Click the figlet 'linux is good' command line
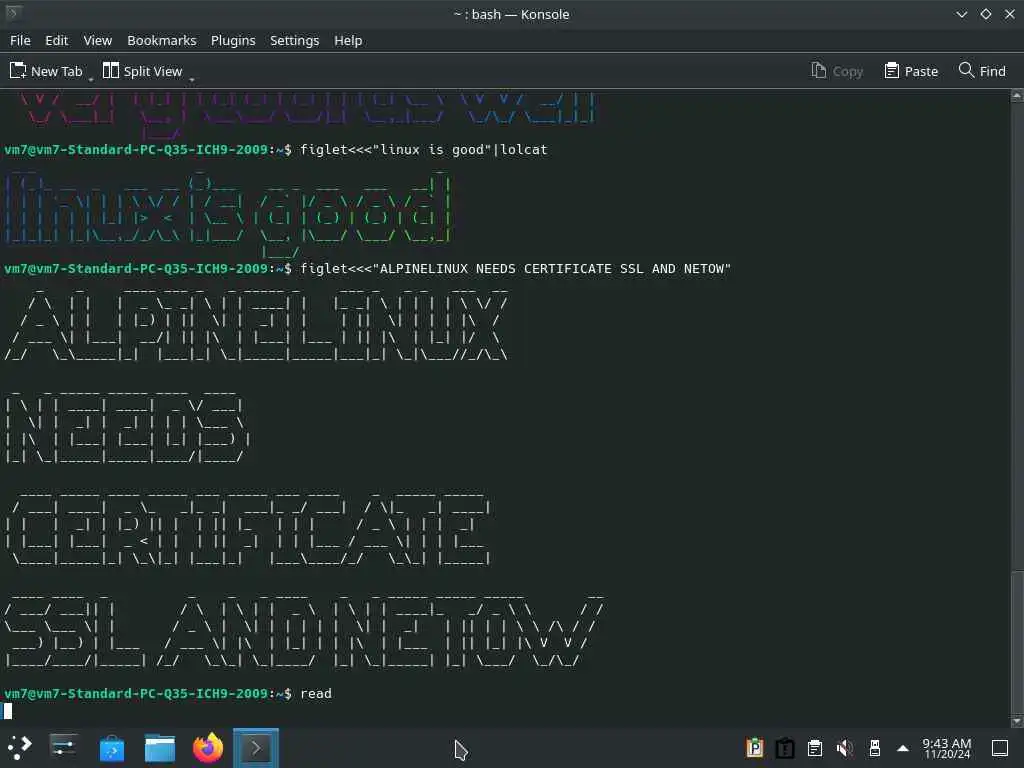1024x768 pixels. (424, 150)
